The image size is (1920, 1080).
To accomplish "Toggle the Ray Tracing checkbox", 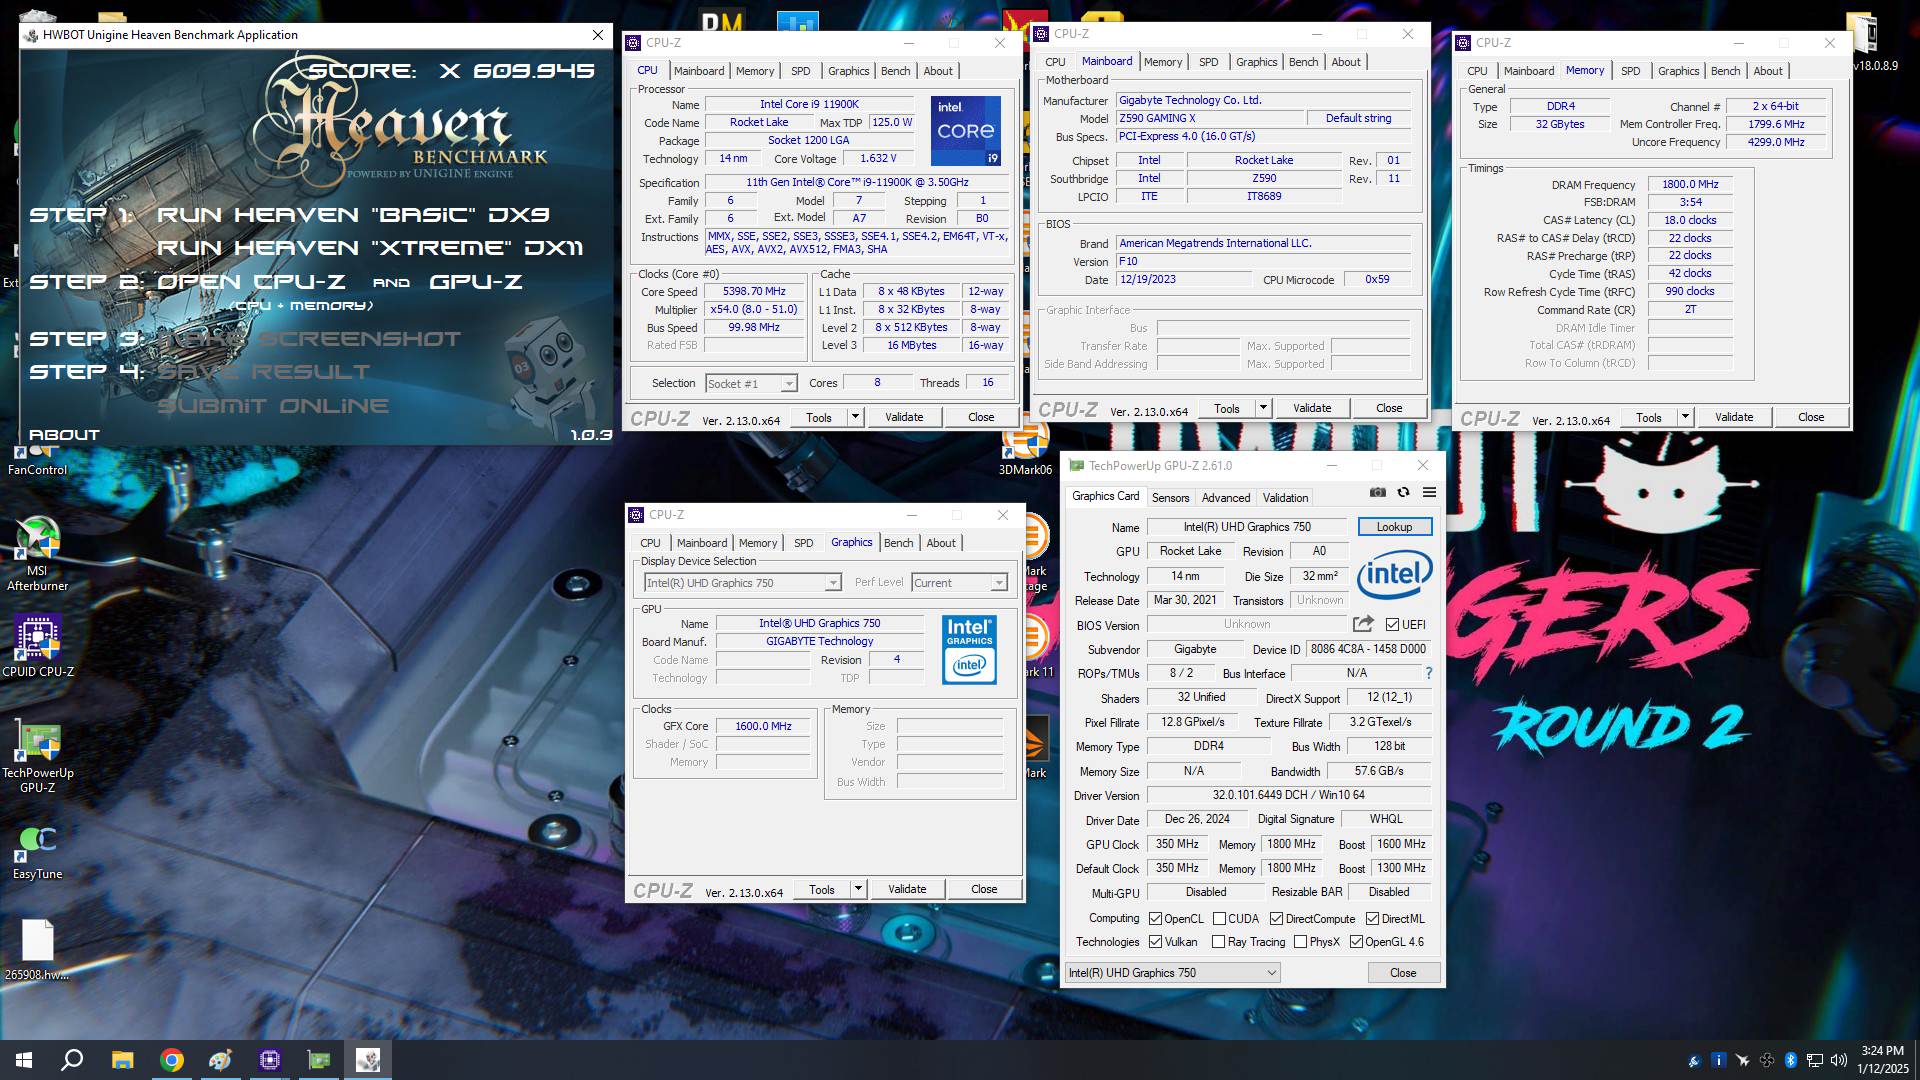I will coord(1218,941).
